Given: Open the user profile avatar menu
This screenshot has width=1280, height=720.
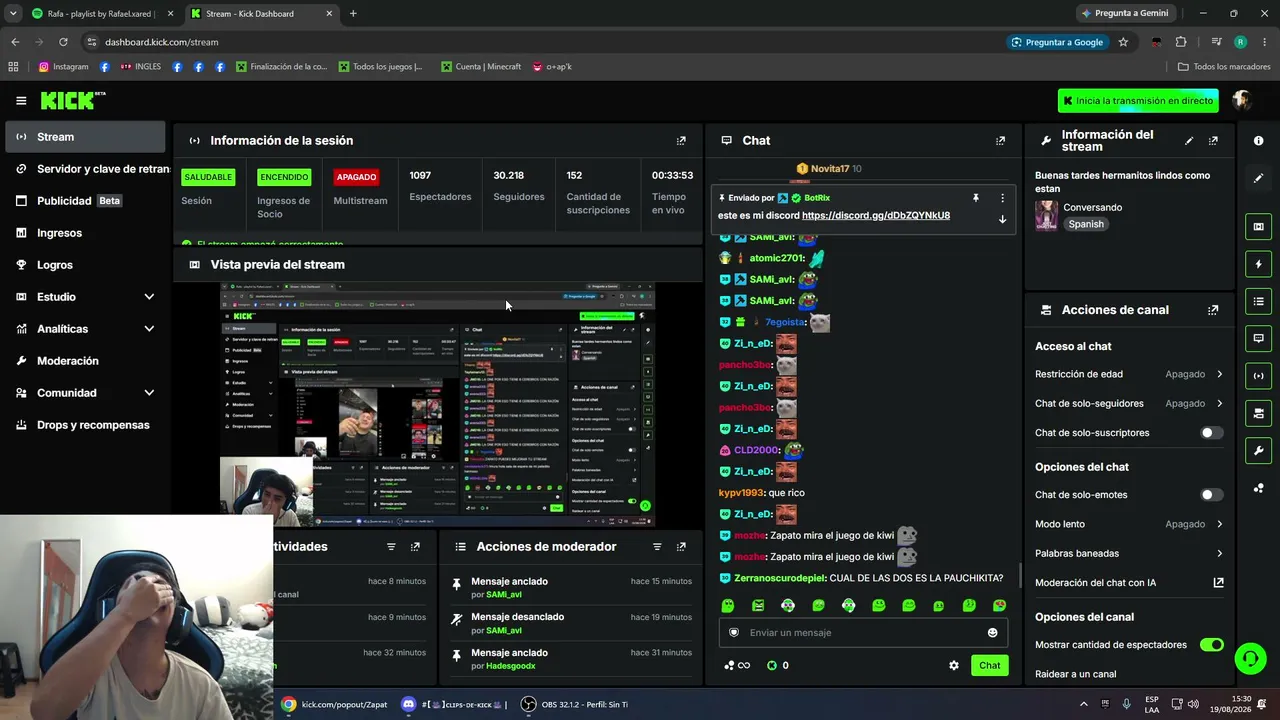Looking at the screenshot, I should (1242, 100).
